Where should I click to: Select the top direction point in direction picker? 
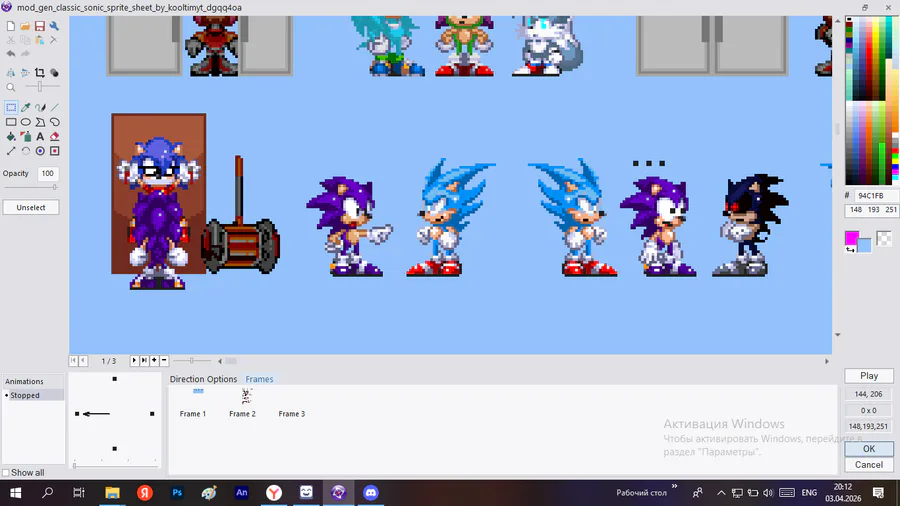click(x=115, y=379)
